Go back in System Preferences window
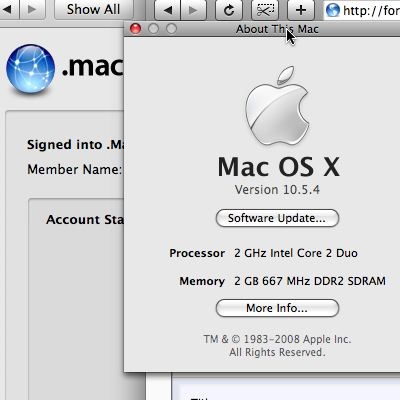 pyautogui.click(x=8, y=9)
